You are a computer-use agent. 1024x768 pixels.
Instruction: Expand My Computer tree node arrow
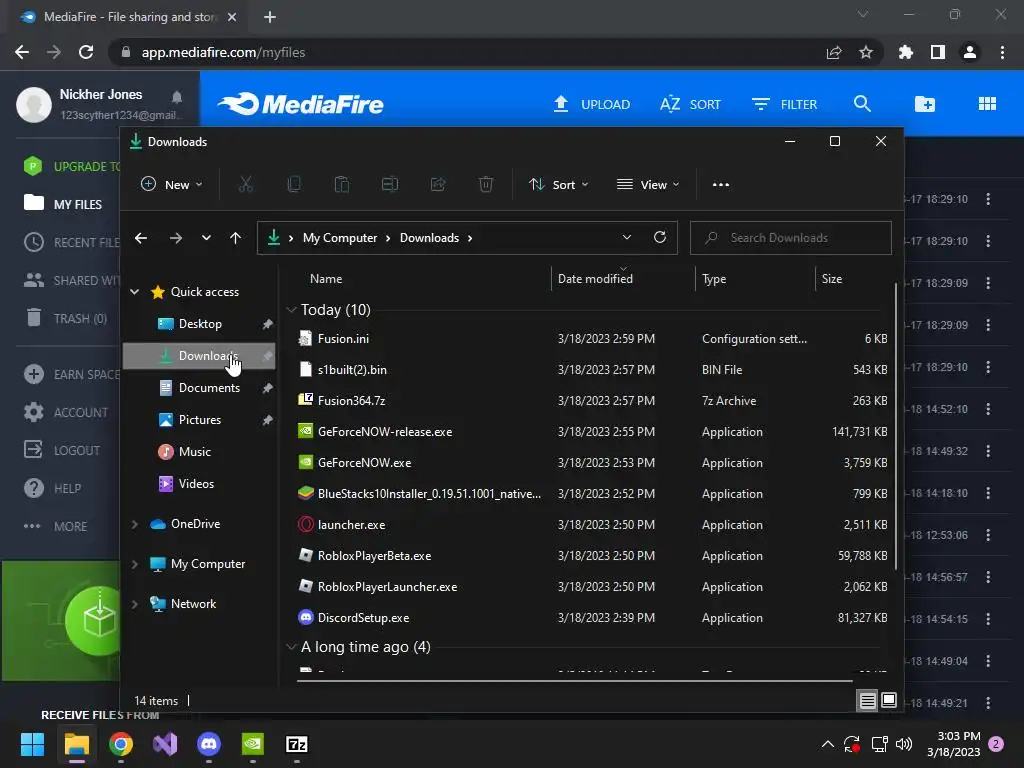pyautogui.click(x=135, y=564)
